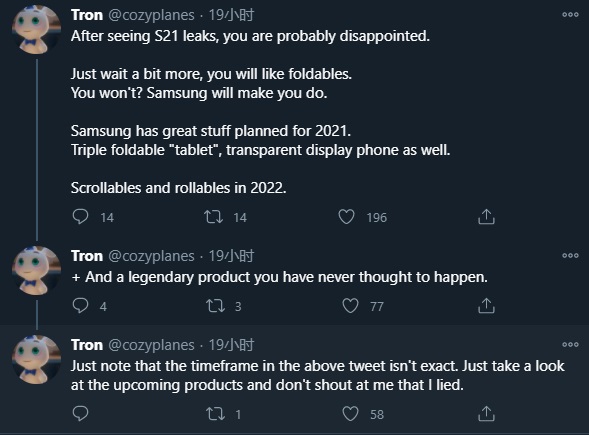Screen dimensions: 589x435
Task: Like the tweet with 58 likes
Action: click(x=350, y=414)
